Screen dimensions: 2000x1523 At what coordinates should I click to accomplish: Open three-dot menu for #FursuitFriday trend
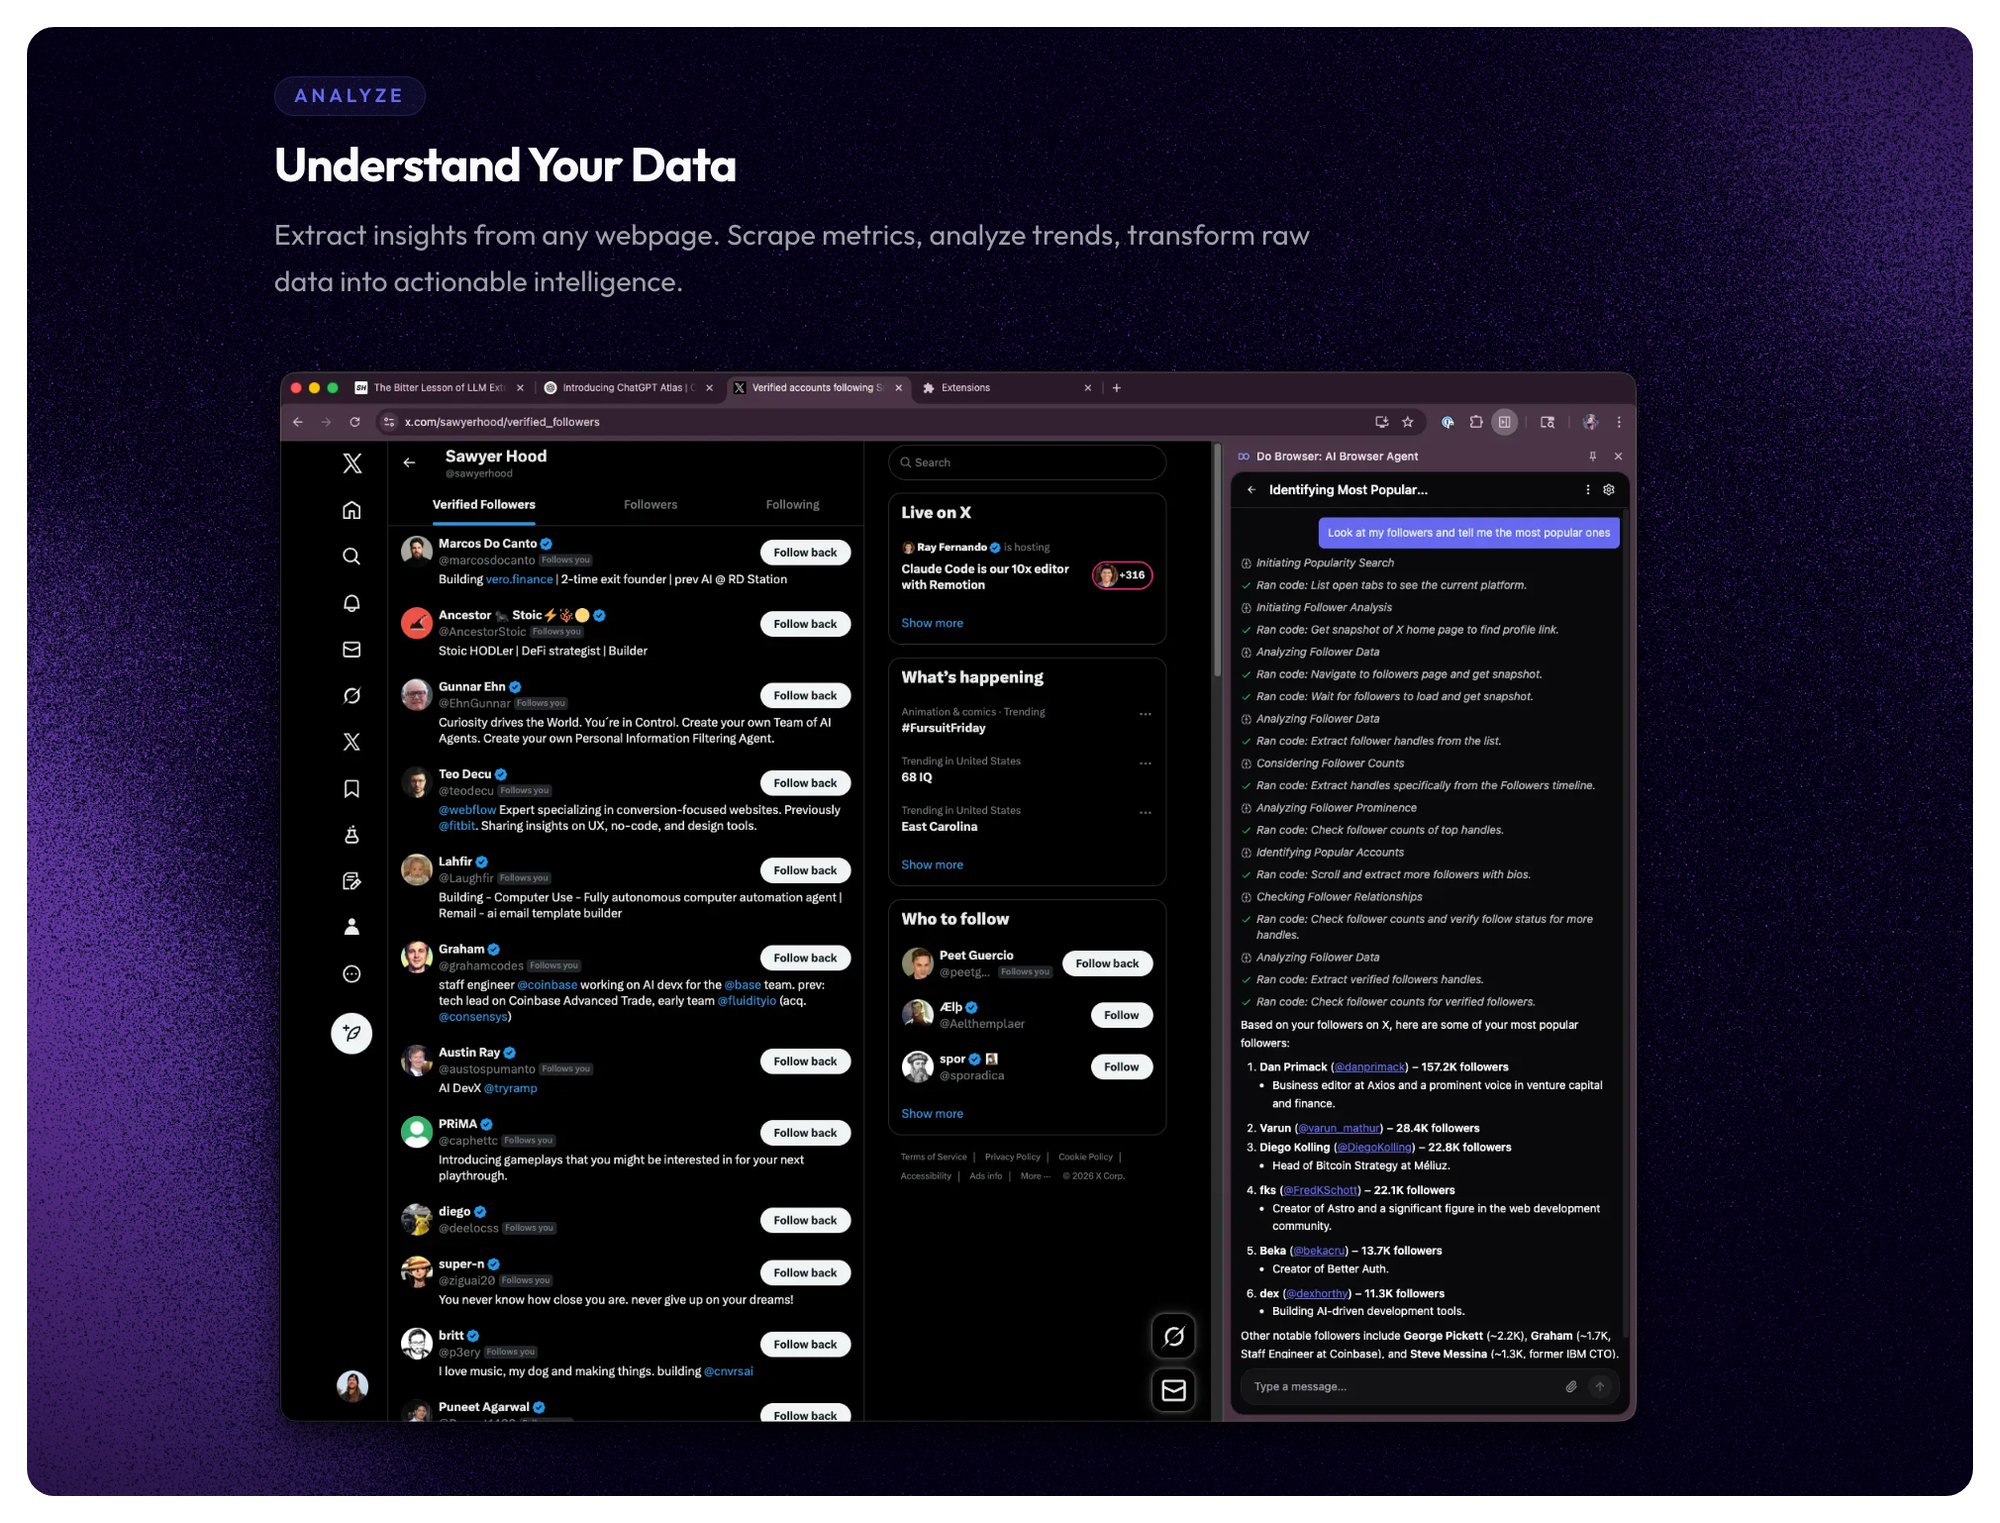click(1145, 714)
